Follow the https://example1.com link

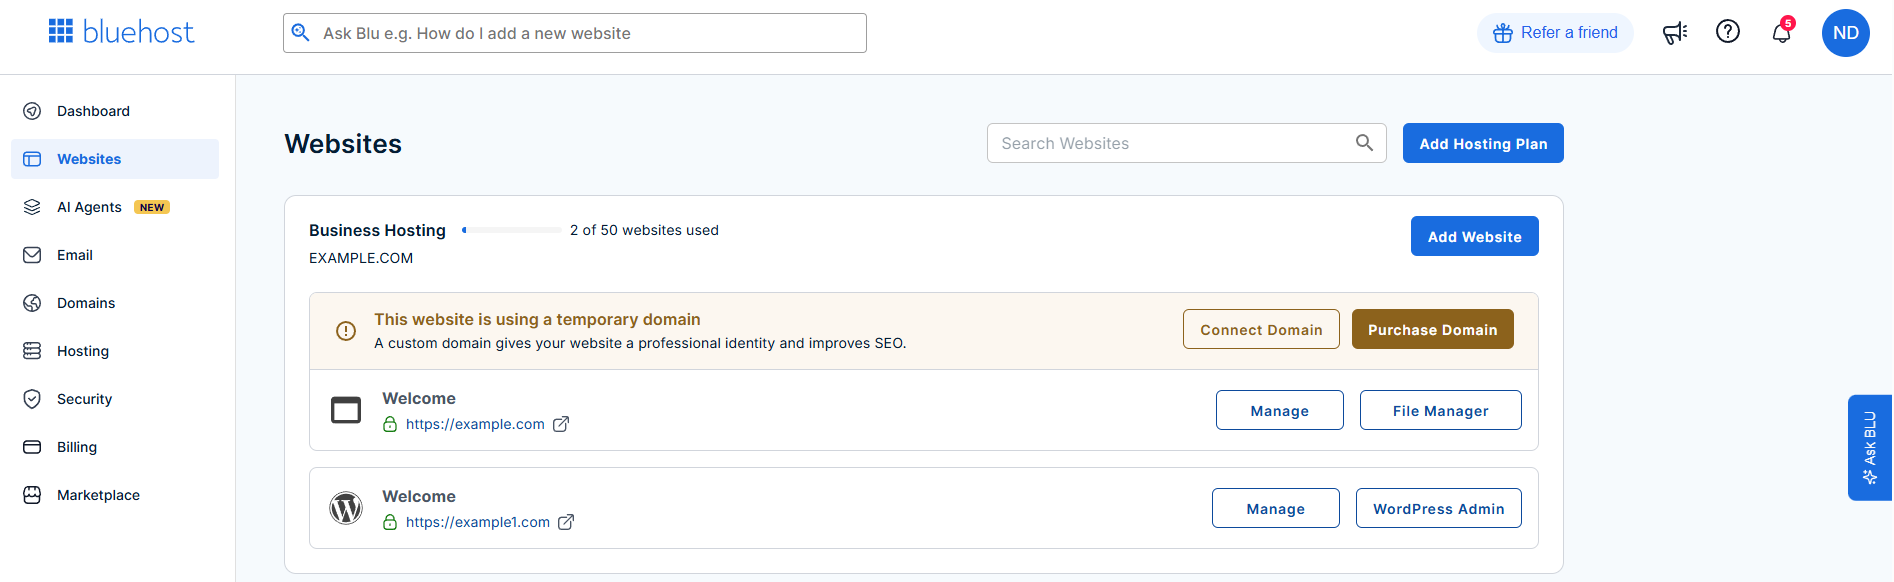[x=478, y=522]
